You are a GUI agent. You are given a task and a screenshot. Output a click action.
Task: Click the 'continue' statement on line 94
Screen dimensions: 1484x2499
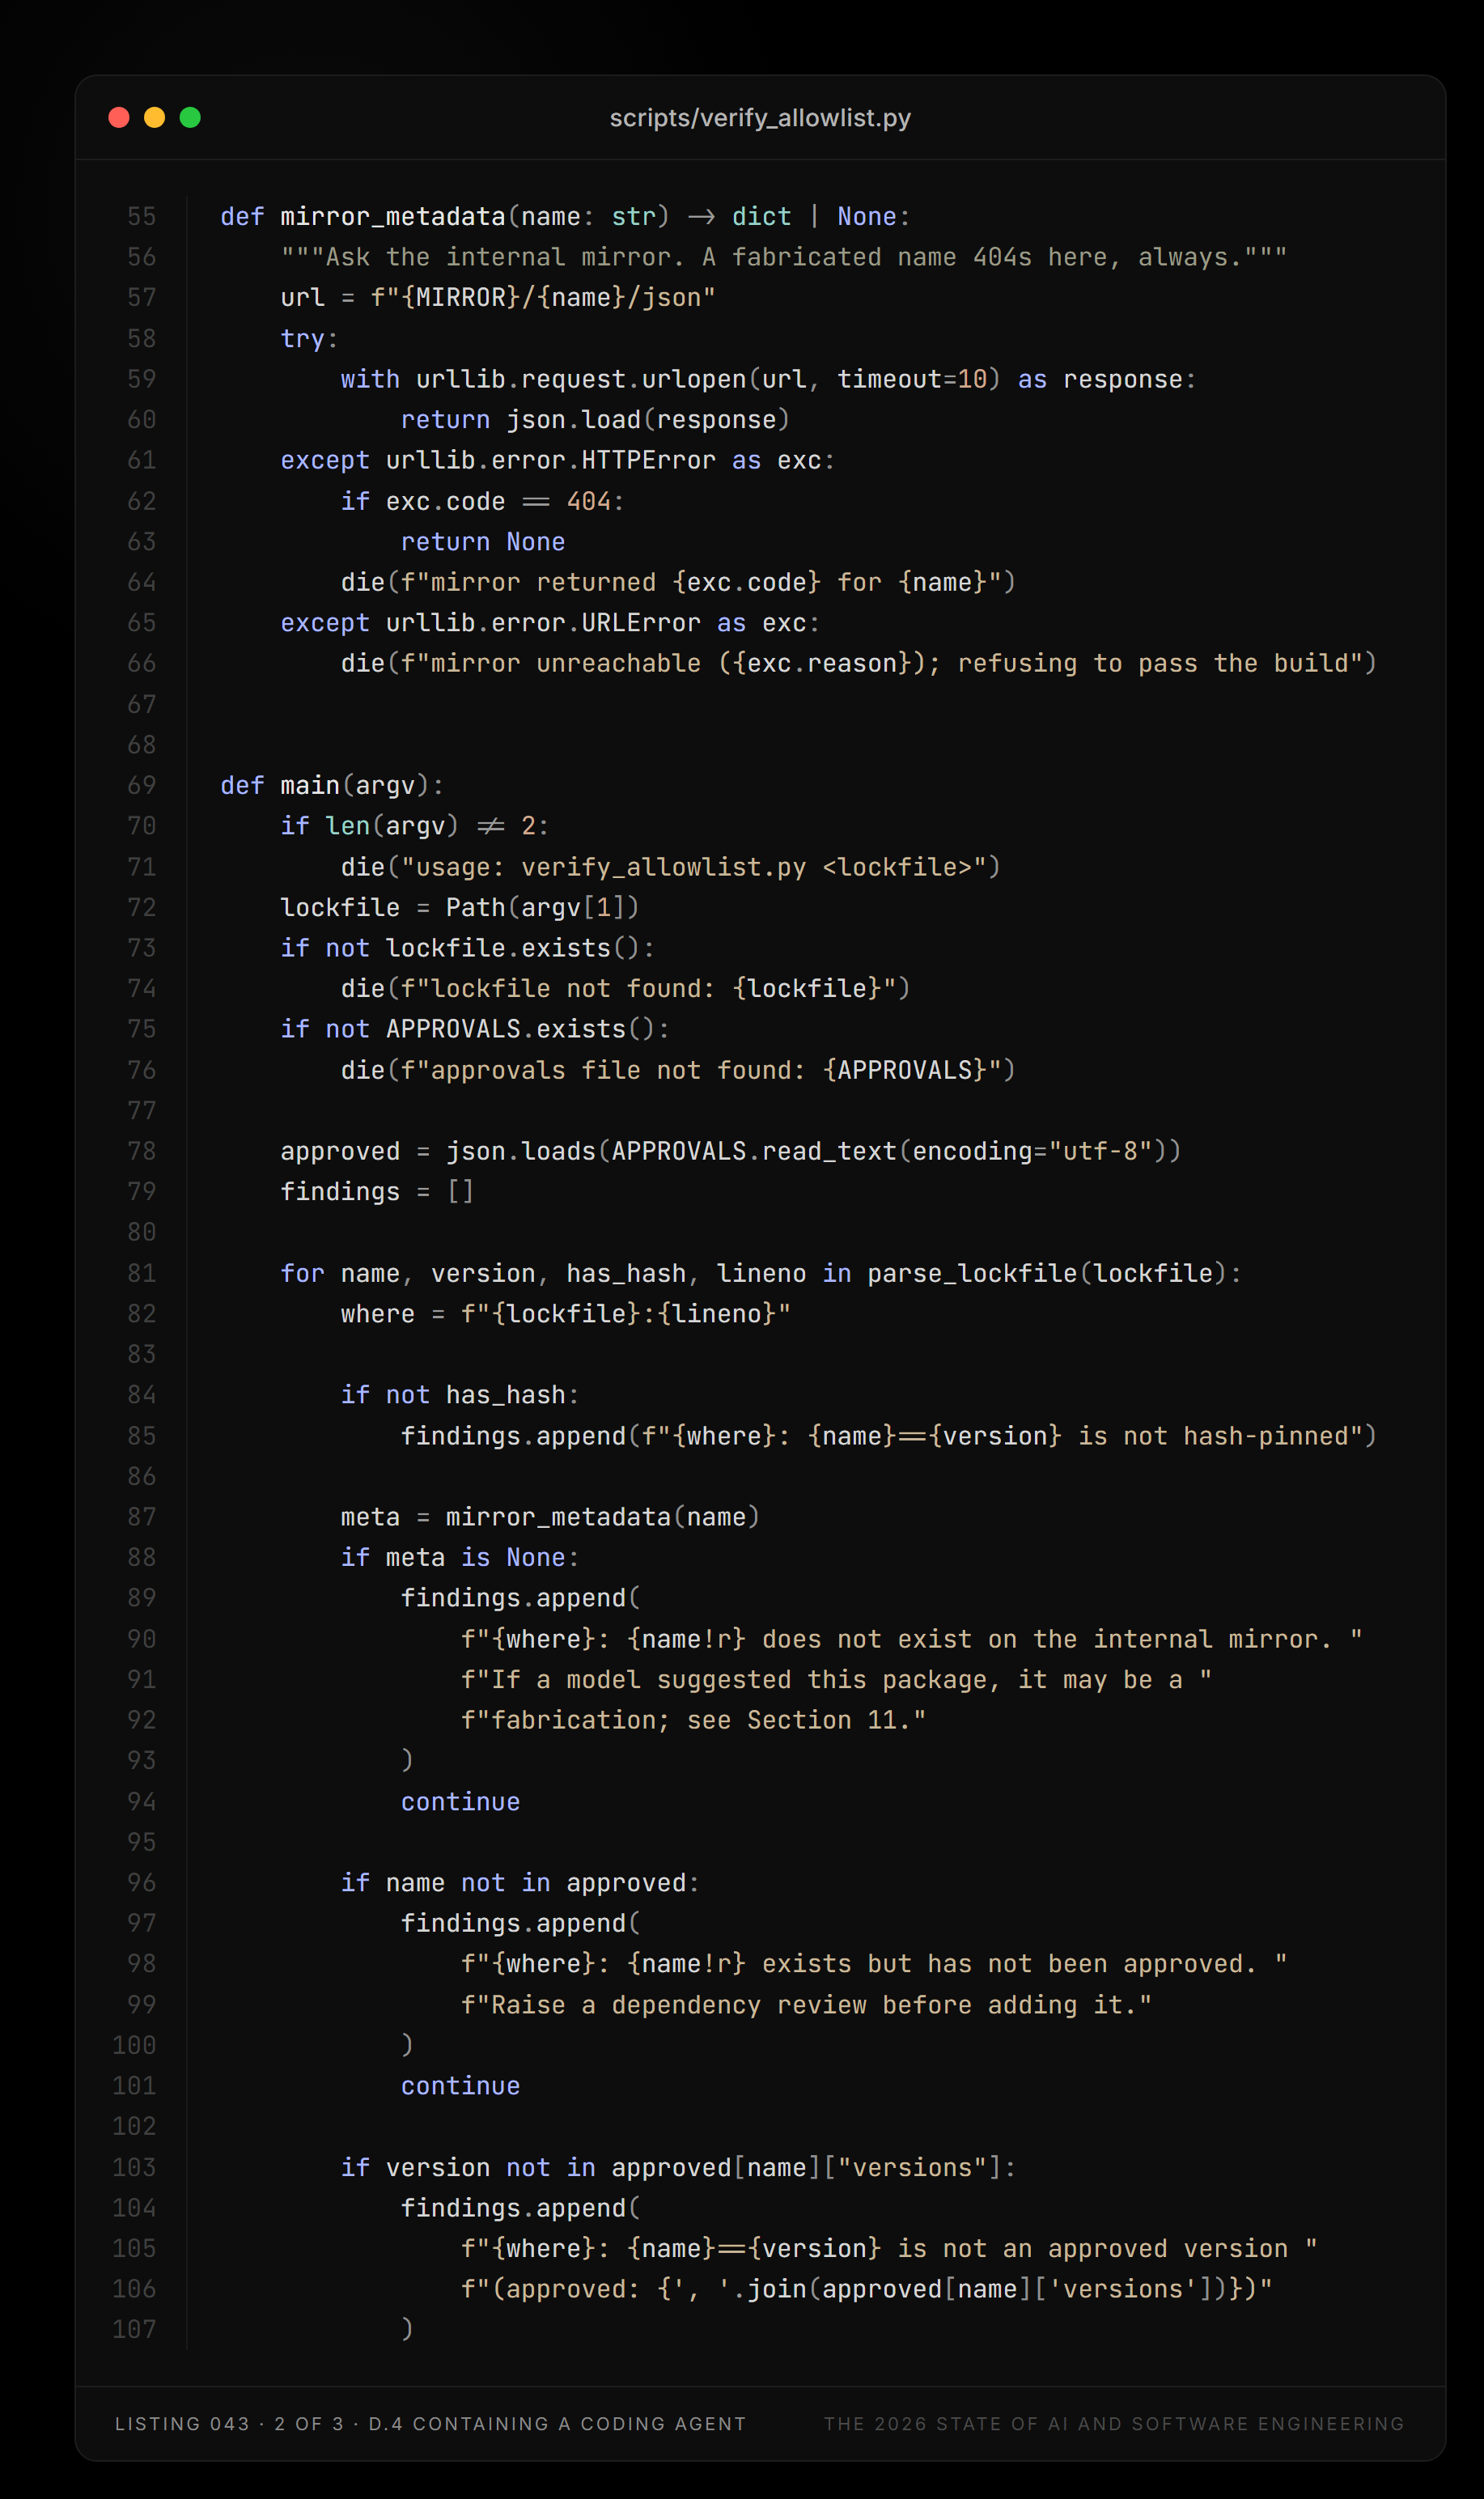(x=460, y=1802)
